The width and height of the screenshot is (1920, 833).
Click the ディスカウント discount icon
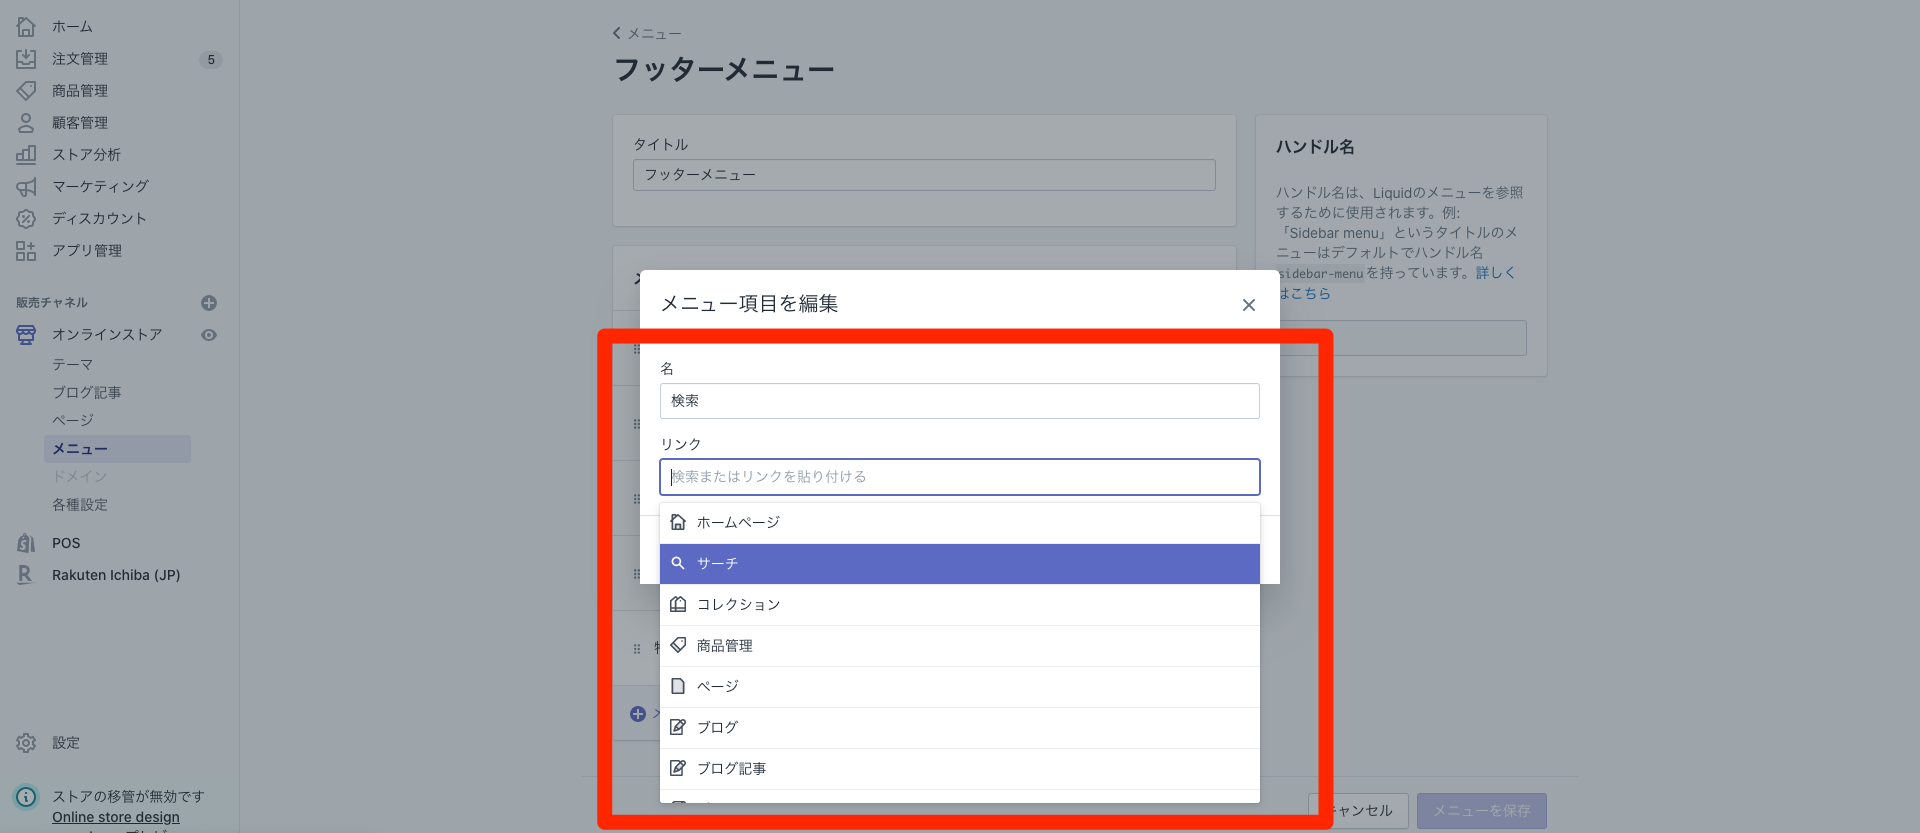26,219
